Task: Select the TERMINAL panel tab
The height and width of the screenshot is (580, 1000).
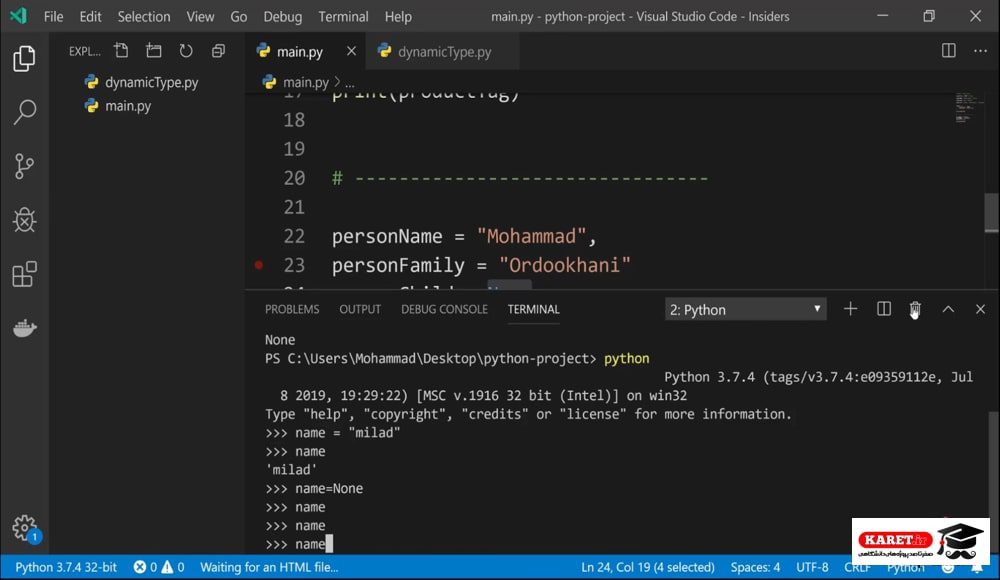Action: point(534,309)
